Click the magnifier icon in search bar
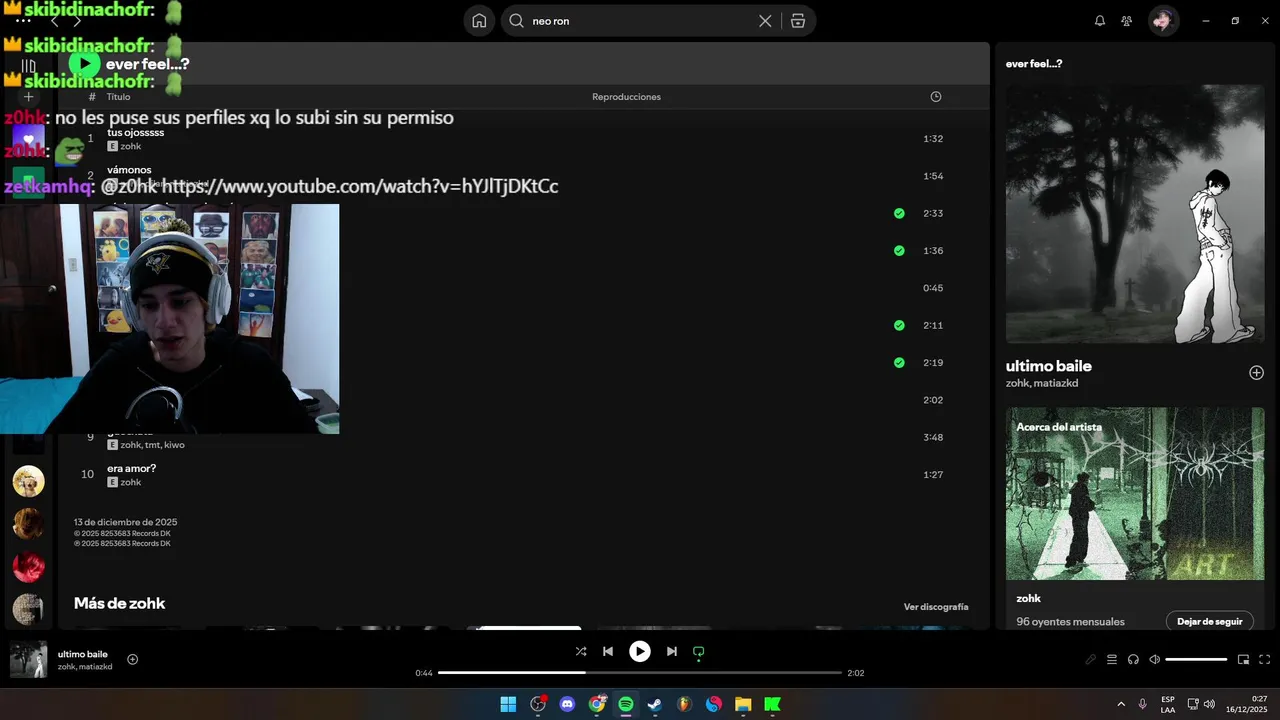 click(516, 21)
